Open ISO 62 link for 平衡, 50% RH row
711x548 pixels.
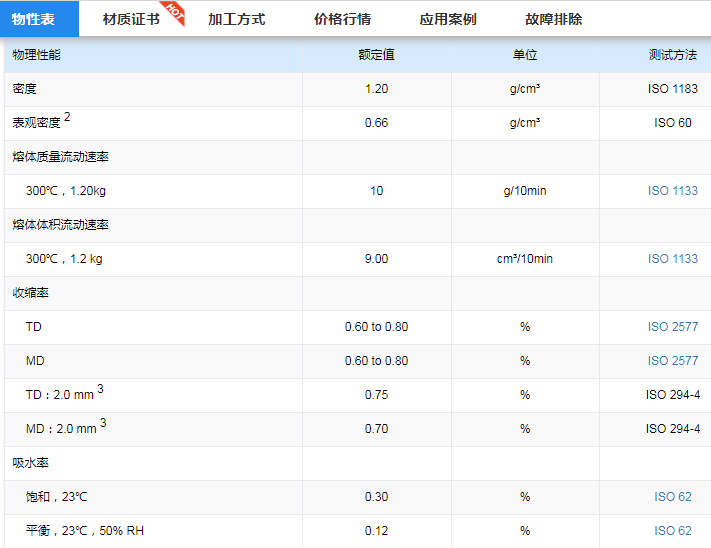pos(672,531)
